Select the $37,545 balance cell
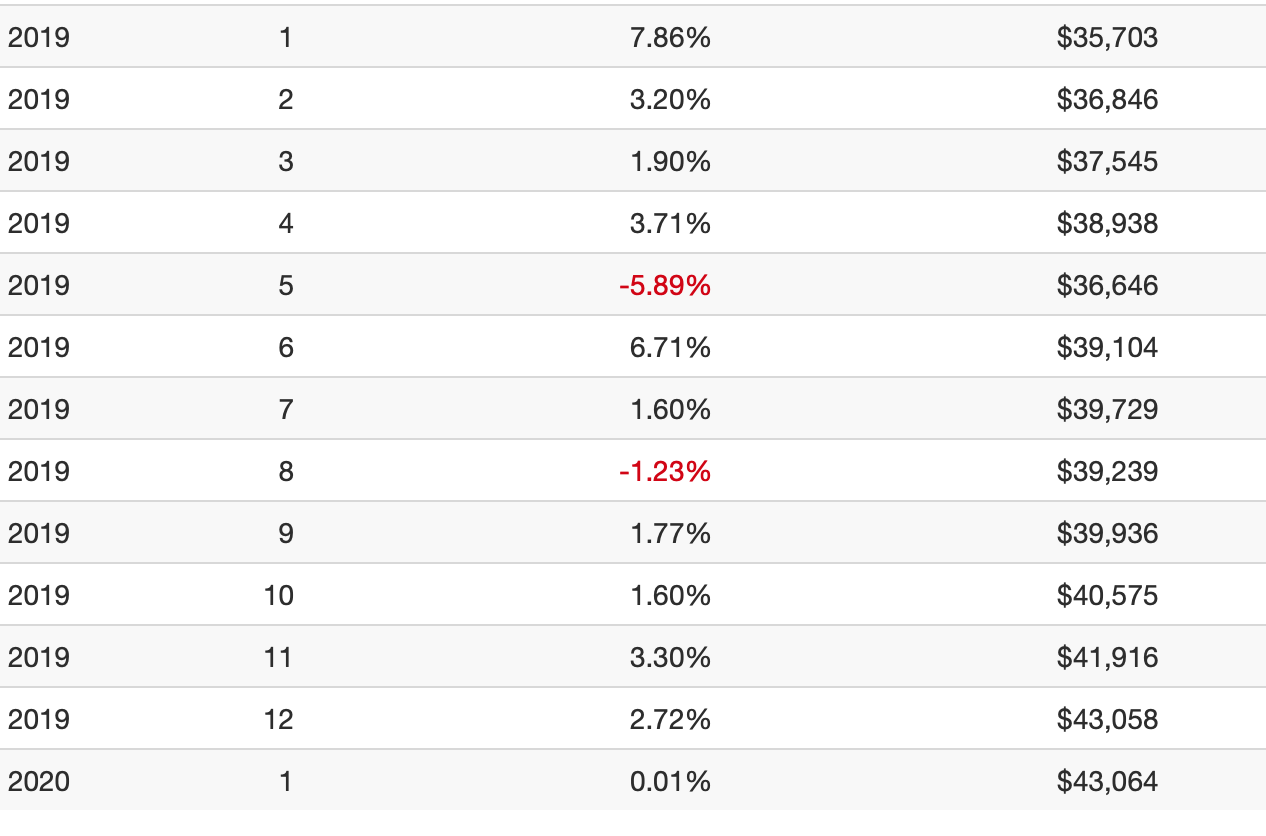The height and width of the screenshot is (836, 1266). (x=1107, y=161)
